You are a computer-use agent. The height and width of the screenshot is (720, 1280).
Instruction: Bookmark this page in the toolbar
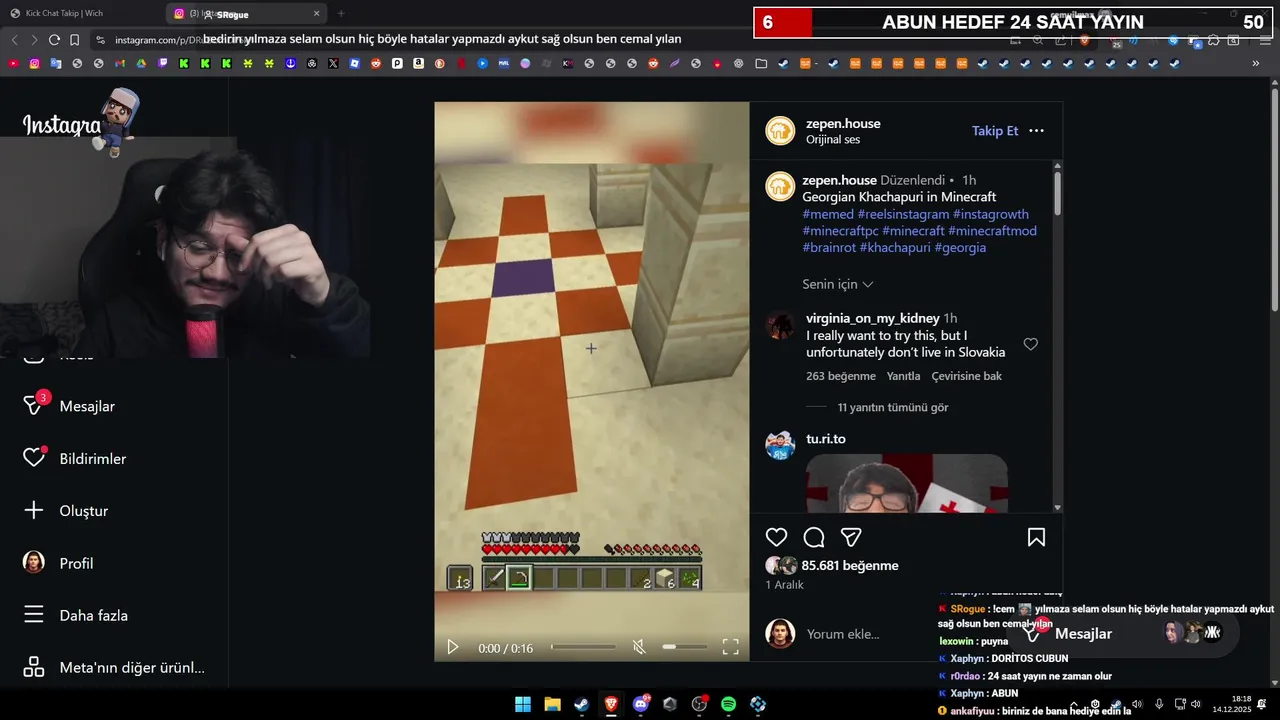pyautogui.click(x=74, y=40)
